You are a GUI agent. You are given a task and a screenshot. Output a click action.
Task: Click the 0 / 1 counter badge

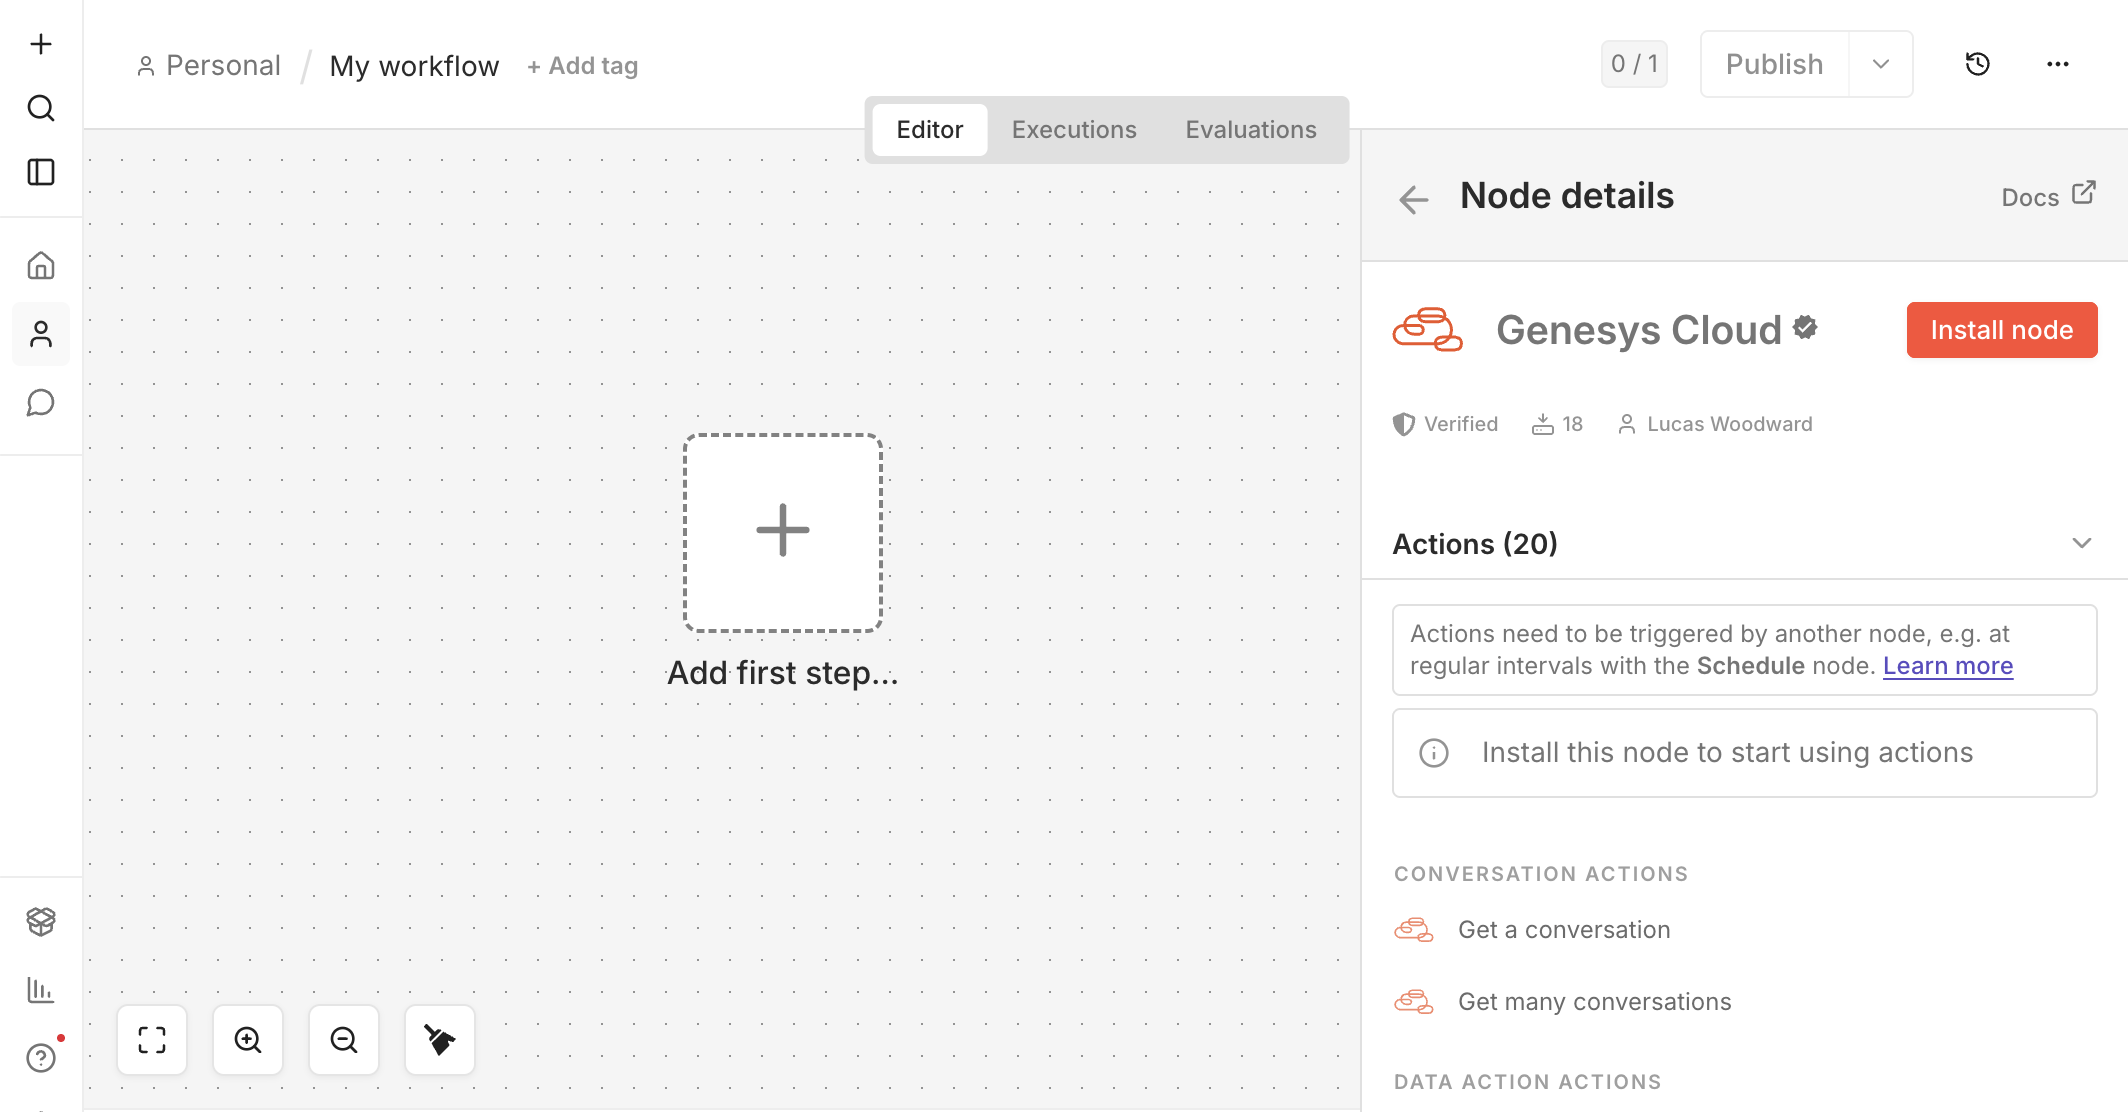(1634, 64)
